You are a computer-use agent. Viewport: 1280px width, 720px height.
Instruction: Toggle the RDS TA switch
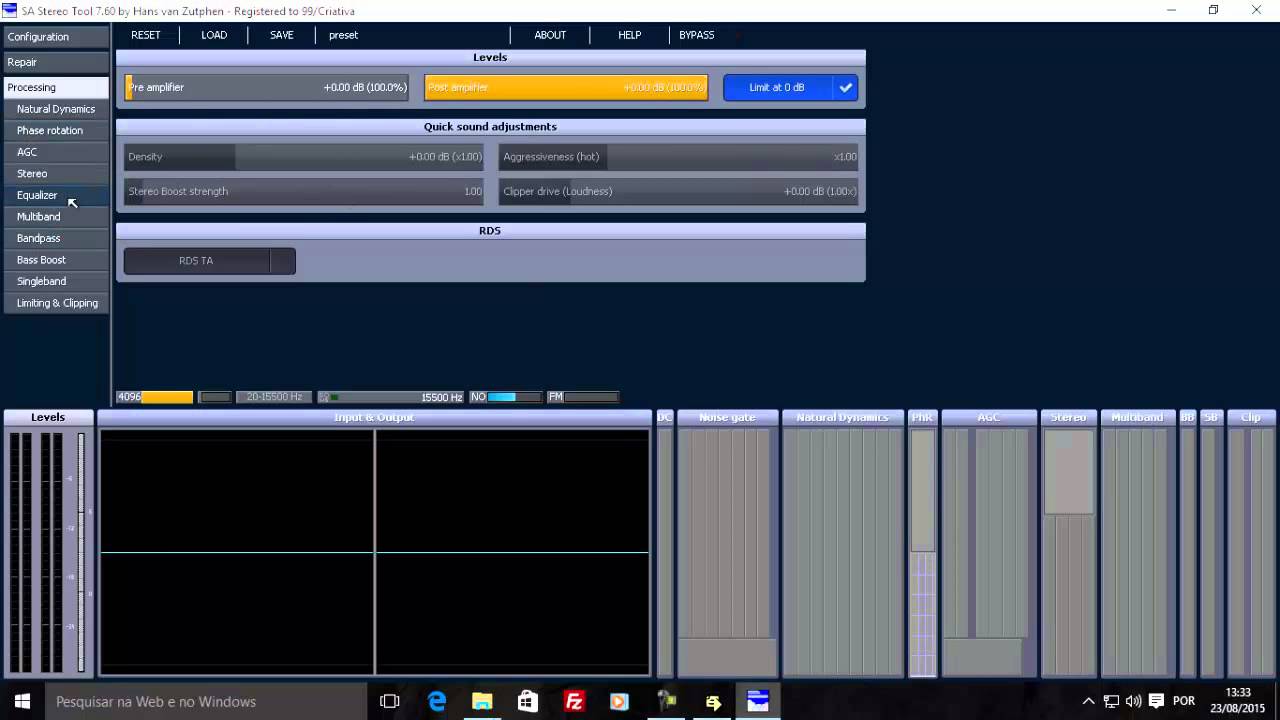[209, 261]
